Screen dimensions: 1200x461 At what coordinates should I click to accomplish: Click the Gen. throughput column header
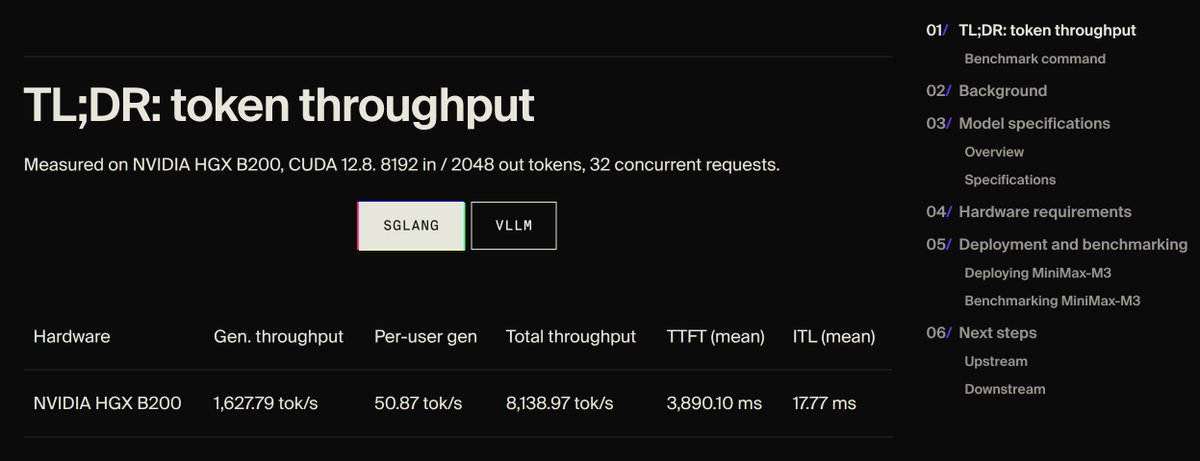(279, 337)
